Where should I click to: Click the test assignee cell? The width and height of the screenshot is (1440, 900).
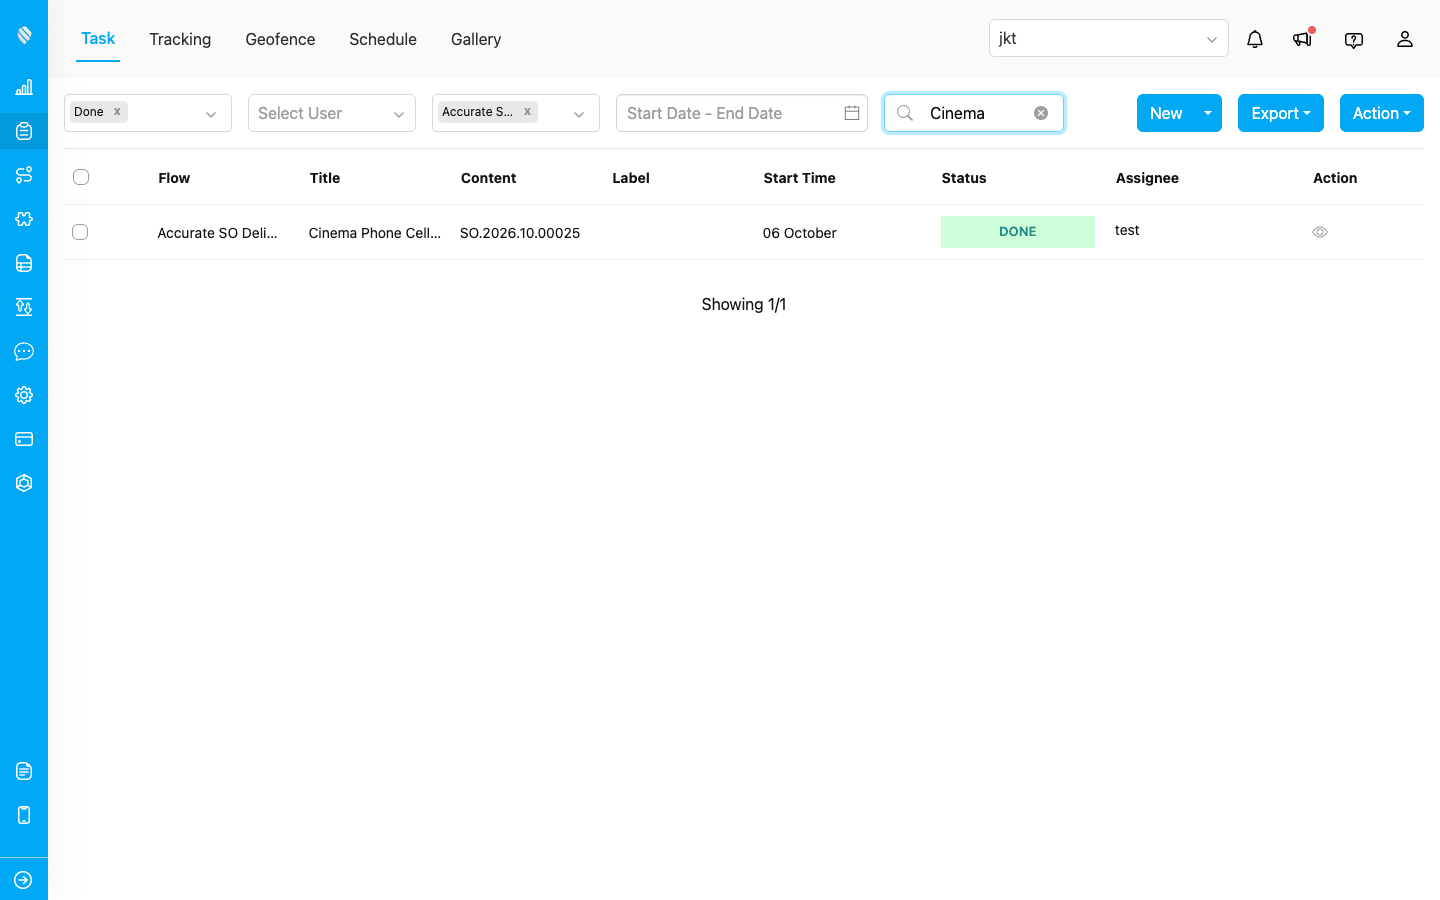1127,230
